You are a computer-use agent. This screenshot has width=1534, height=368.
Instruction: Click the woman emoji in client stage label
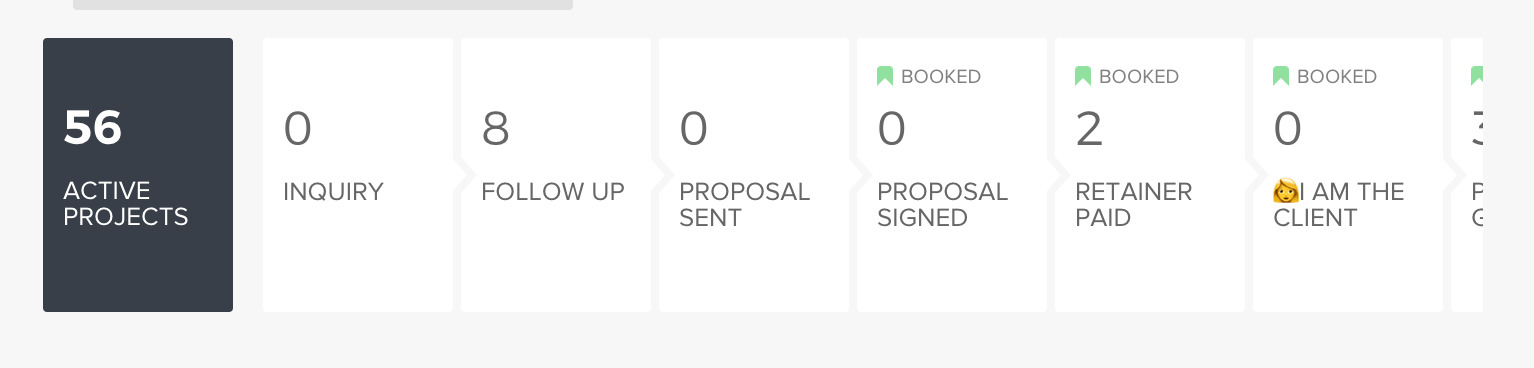pos(1285,191)
